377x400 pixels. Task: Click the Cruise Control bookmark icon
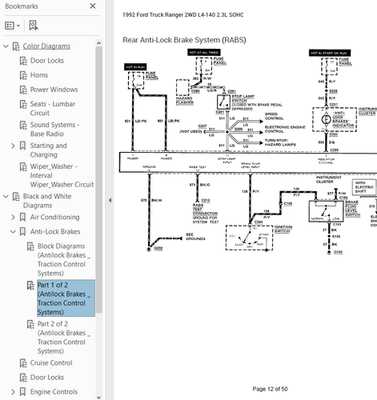[x=23, y=363]
